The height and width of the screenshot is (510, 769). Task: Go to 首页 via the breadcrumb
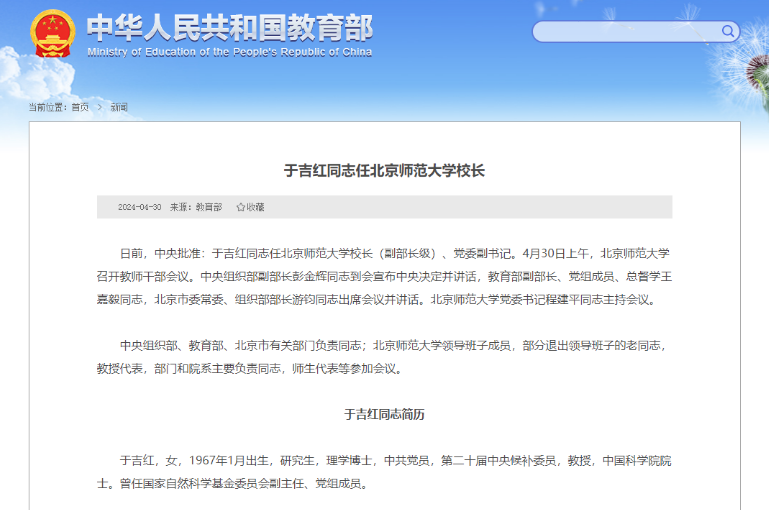point(80,106)
